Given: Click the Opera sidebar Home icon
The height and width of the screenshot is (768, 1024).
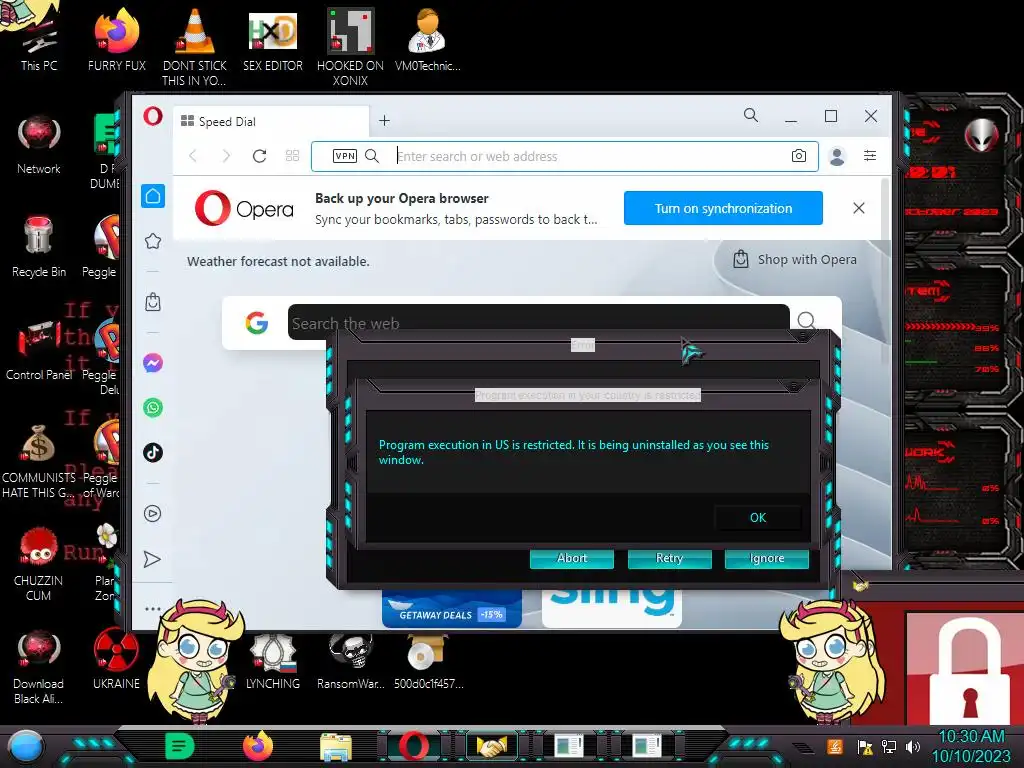Looking at the screenshot, I should point(153,196).
